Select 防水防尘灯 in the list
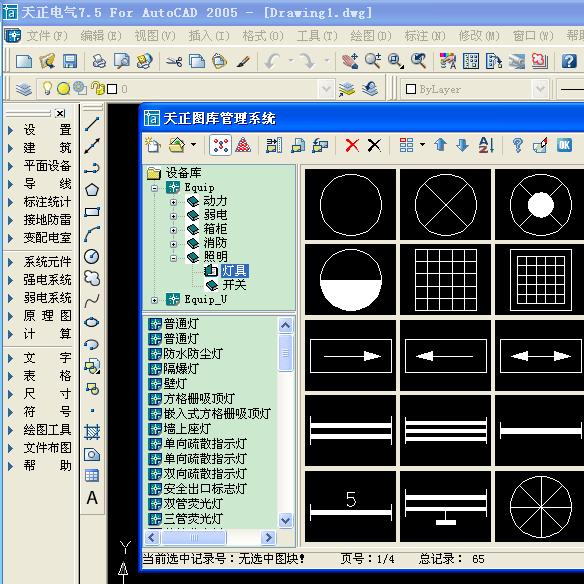The width and height of the screenshot is (584, 584). (x=193, y=353)
